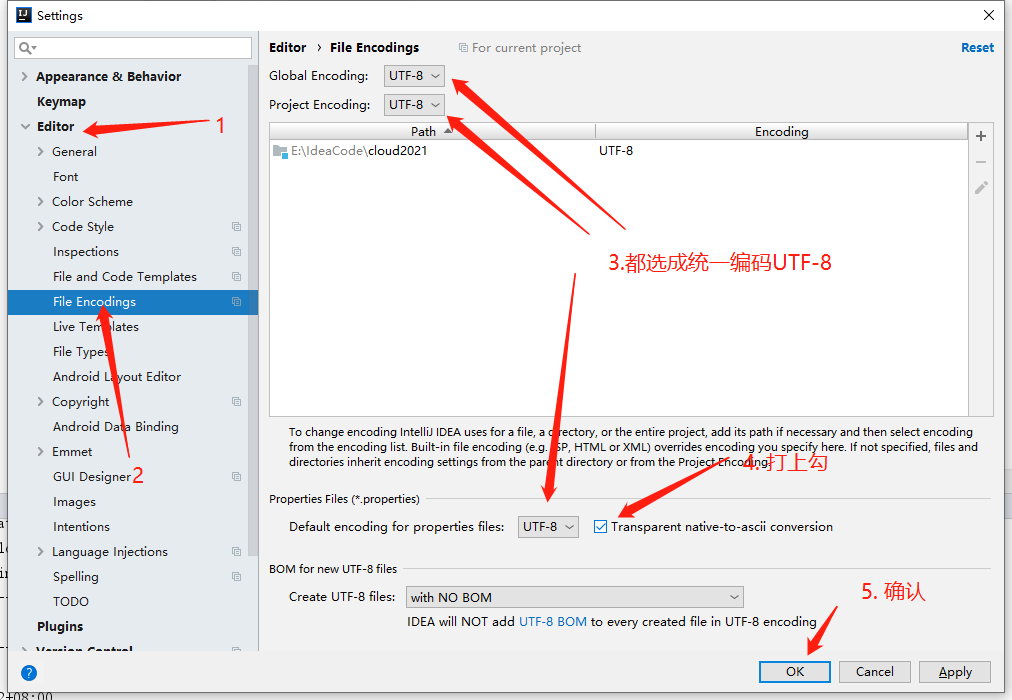Click the For current project icon
This screenshot has width=1012, height=700.
(x=463, y=48)
